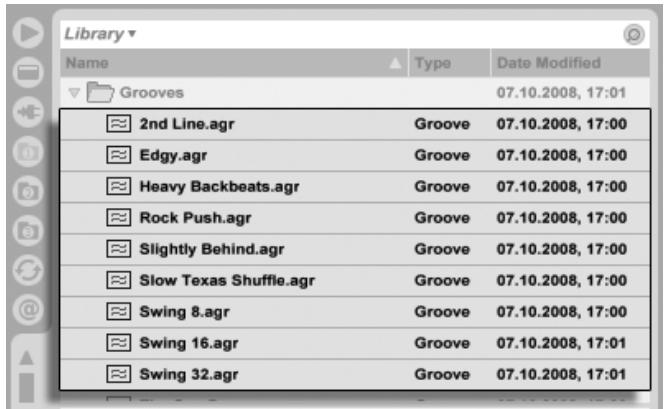
Task: Click date modified of Swing 32.agr
Action: coord(562,375)
